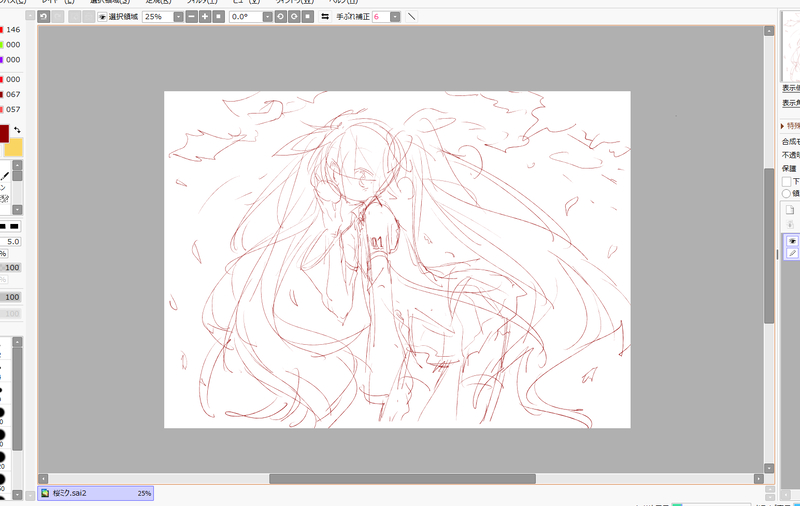Click the layer pen edit icon
This screenshot has width=800, height=506.
(x=792, y=253)
